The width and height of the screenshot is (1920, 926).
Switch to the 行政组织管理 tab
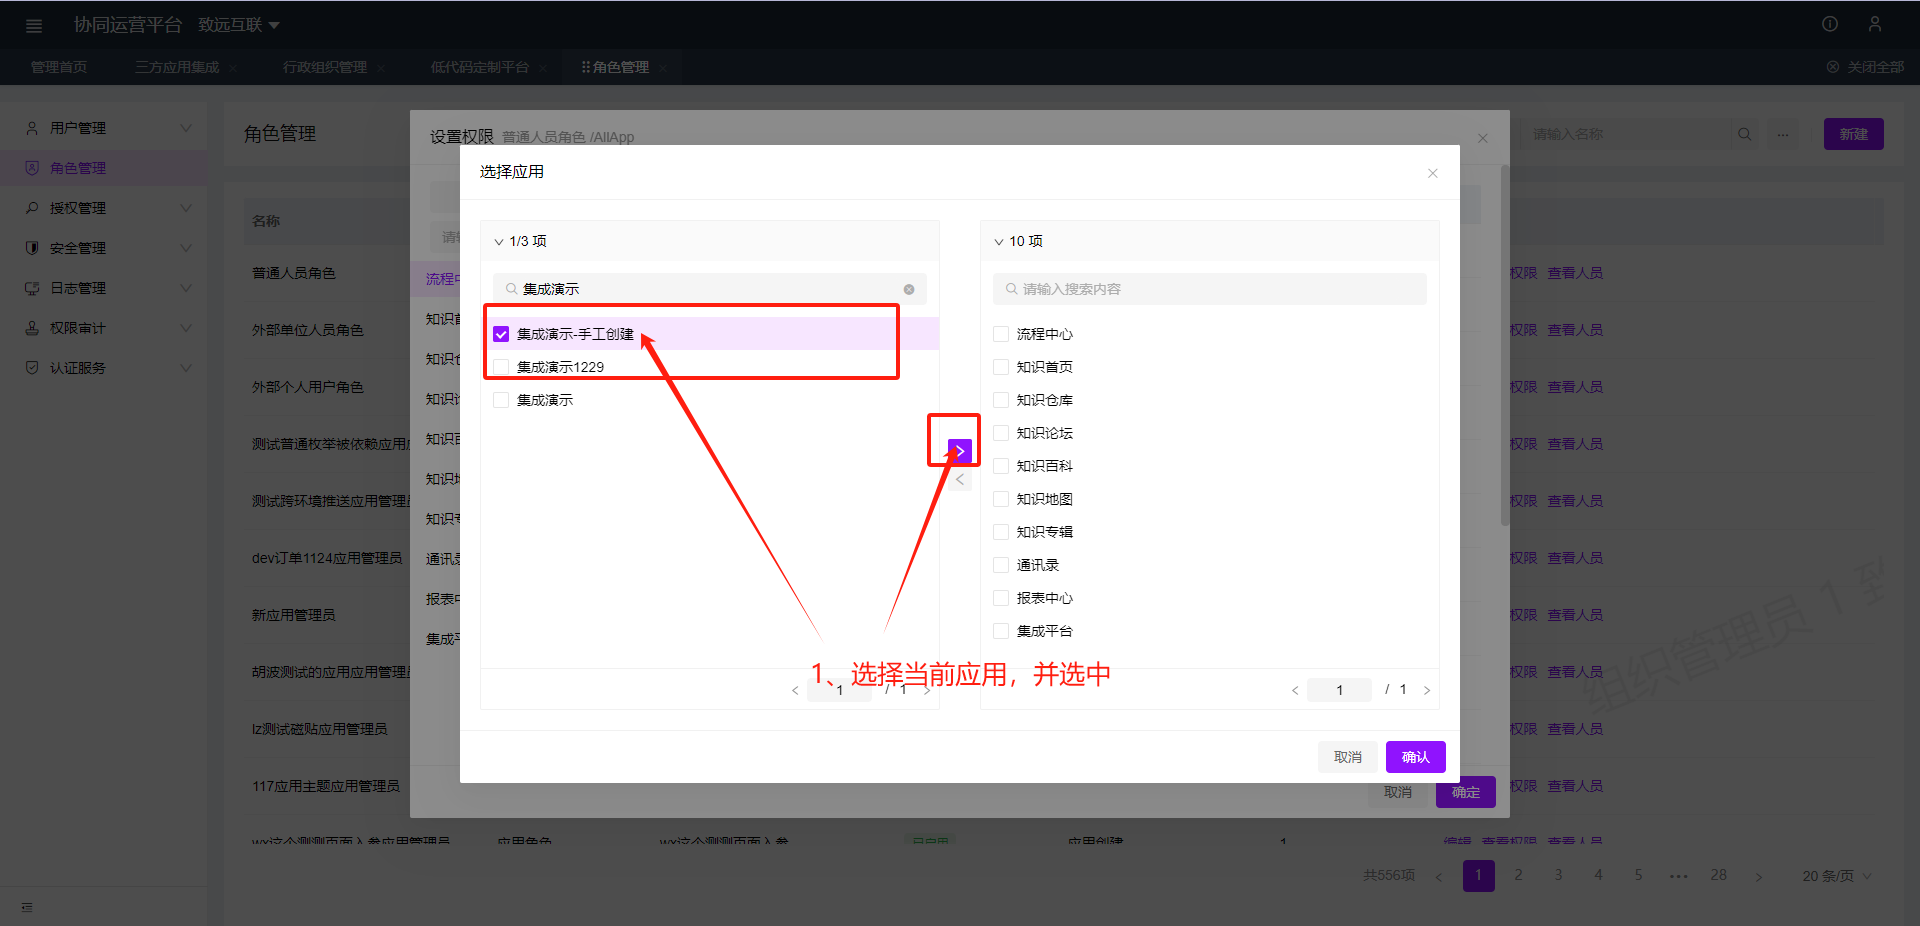325,68
